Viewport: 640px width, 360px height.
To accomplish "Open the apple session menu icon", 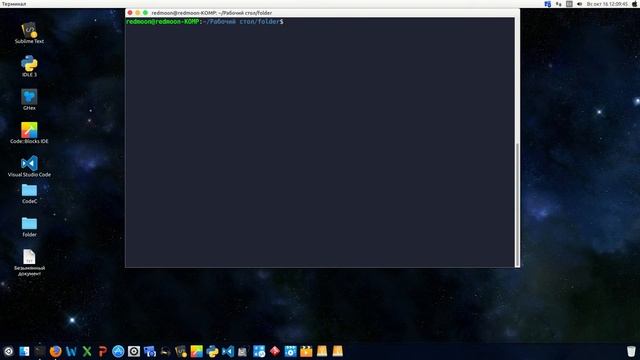I will [x=635, y=4].
